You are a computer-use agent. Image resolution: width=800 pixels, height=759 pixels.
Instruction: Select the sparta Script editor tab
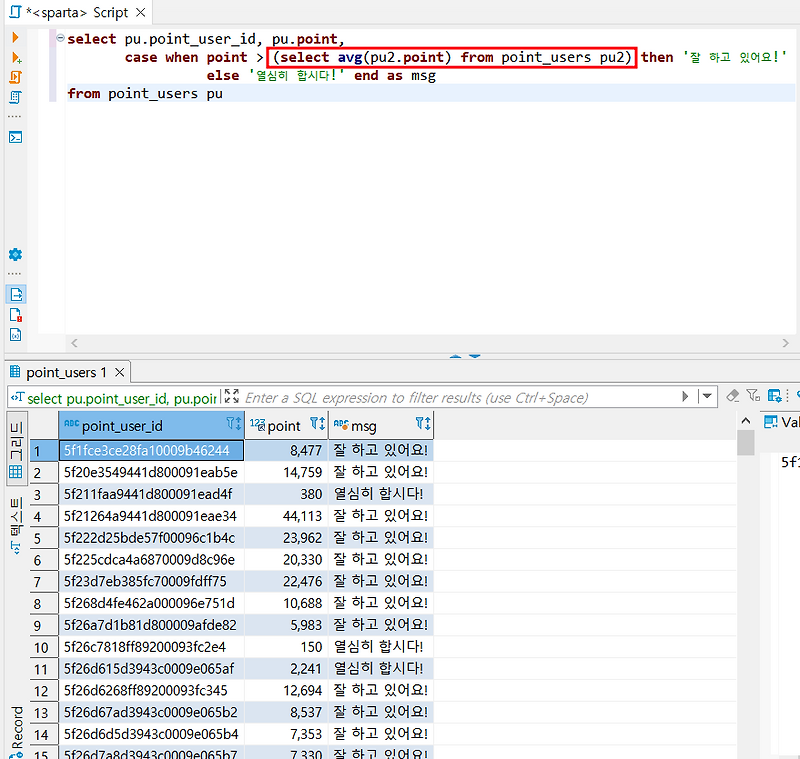tap(77, 12)
